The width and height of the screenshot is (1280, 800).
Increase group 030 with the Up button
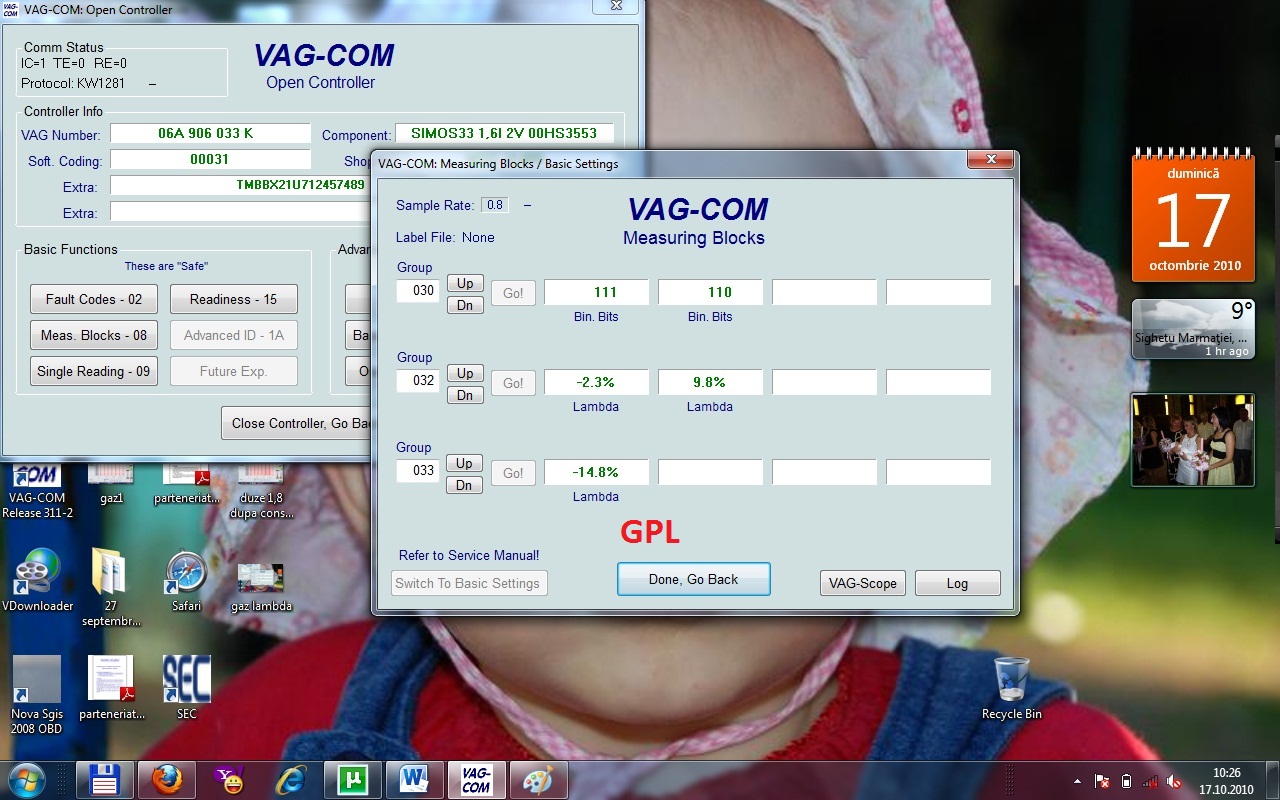click(x=464, y=283)
